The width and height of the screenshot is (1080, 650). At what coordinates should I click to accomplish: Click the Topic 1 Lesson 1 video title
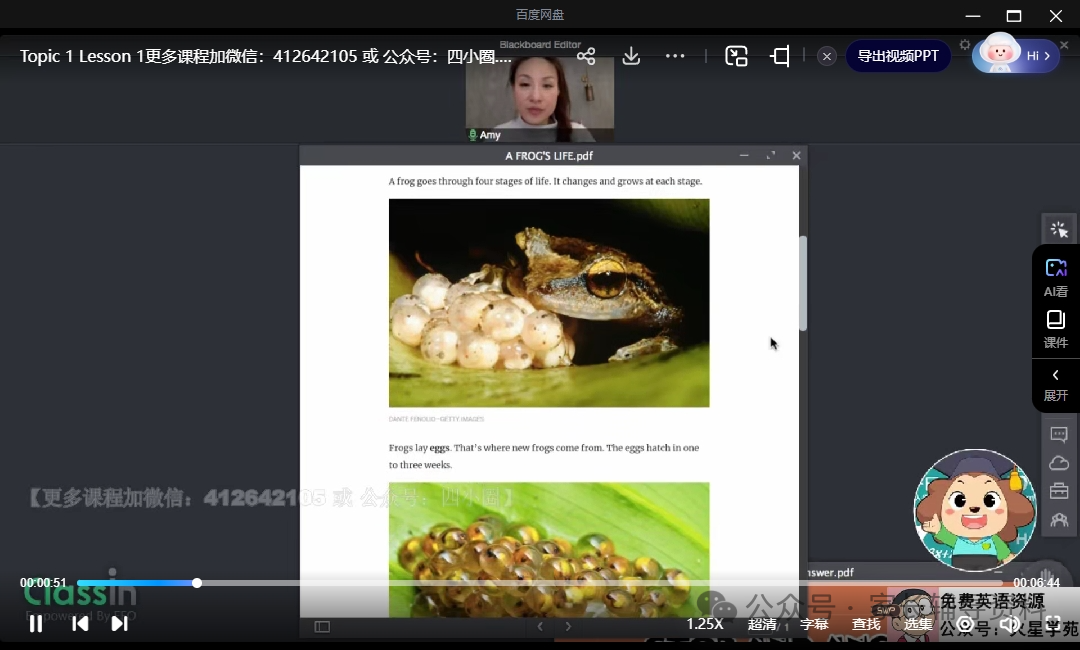265,56
